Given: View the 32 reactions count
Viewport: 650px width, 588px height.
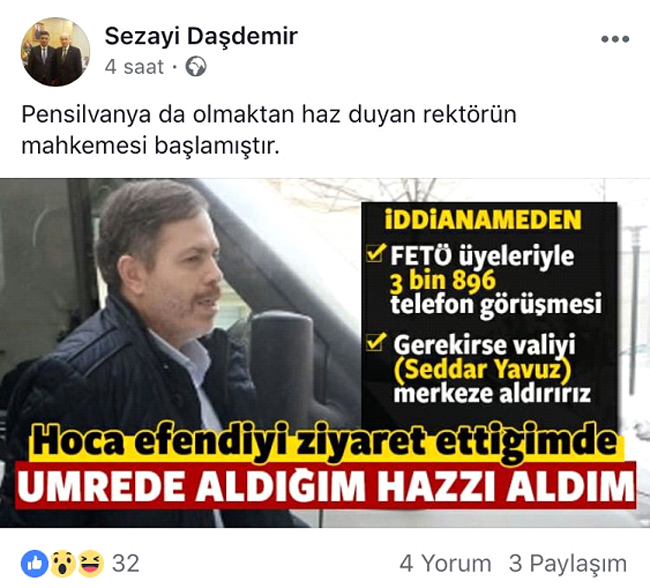Looking at the screenshot, I should (126, 564).
